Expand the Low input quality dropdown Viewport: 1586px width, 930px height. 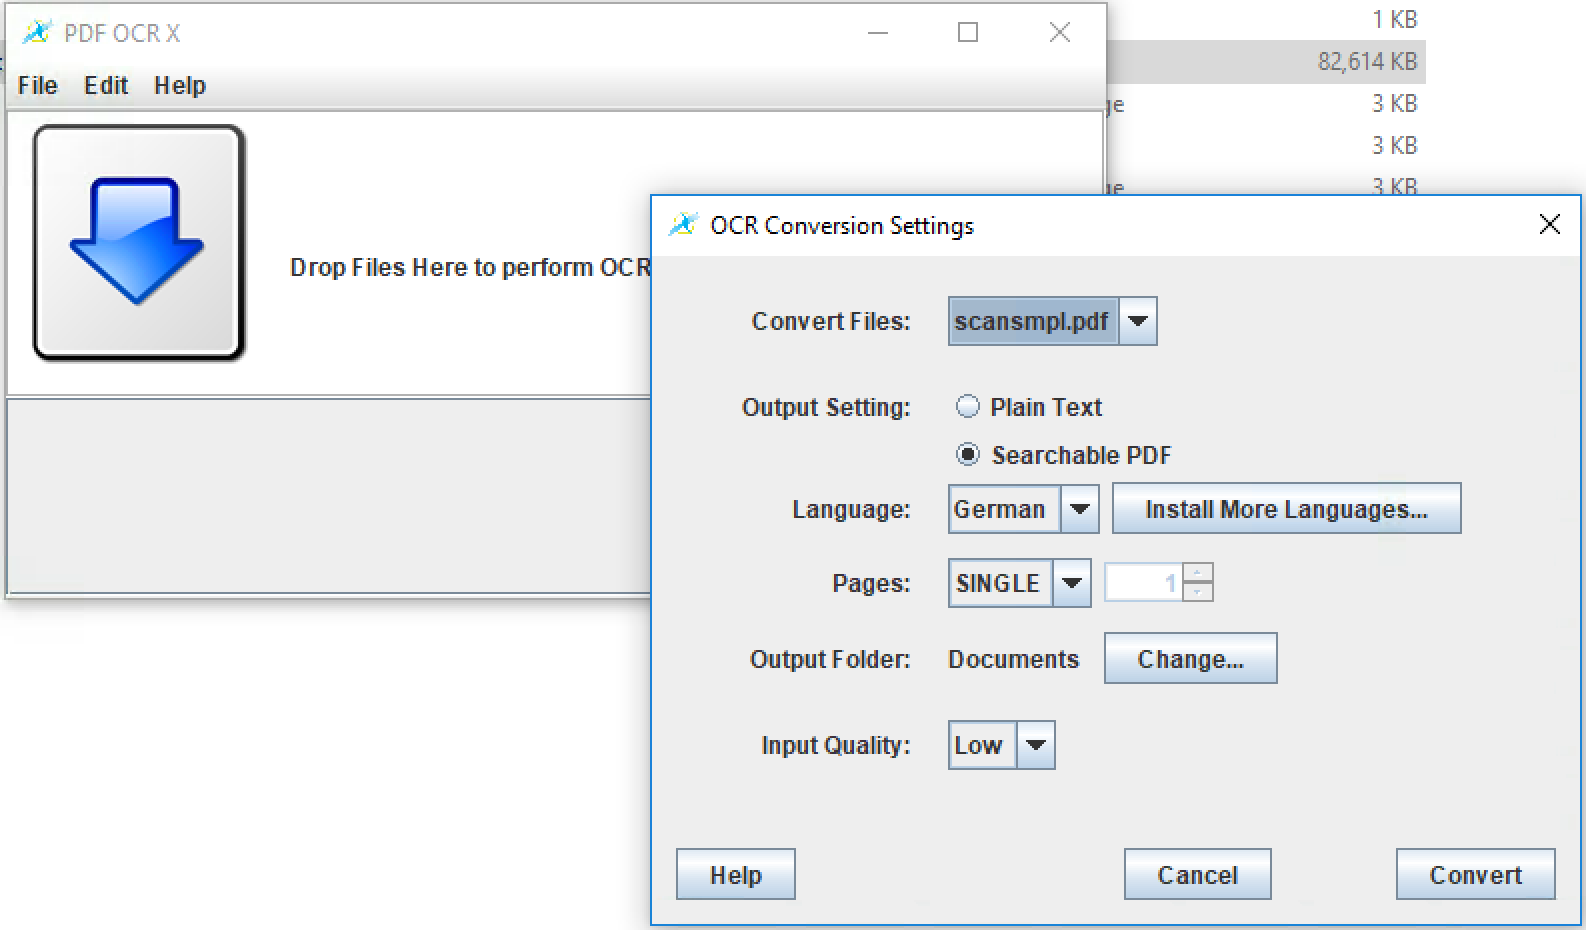[x=1035, y=745]
